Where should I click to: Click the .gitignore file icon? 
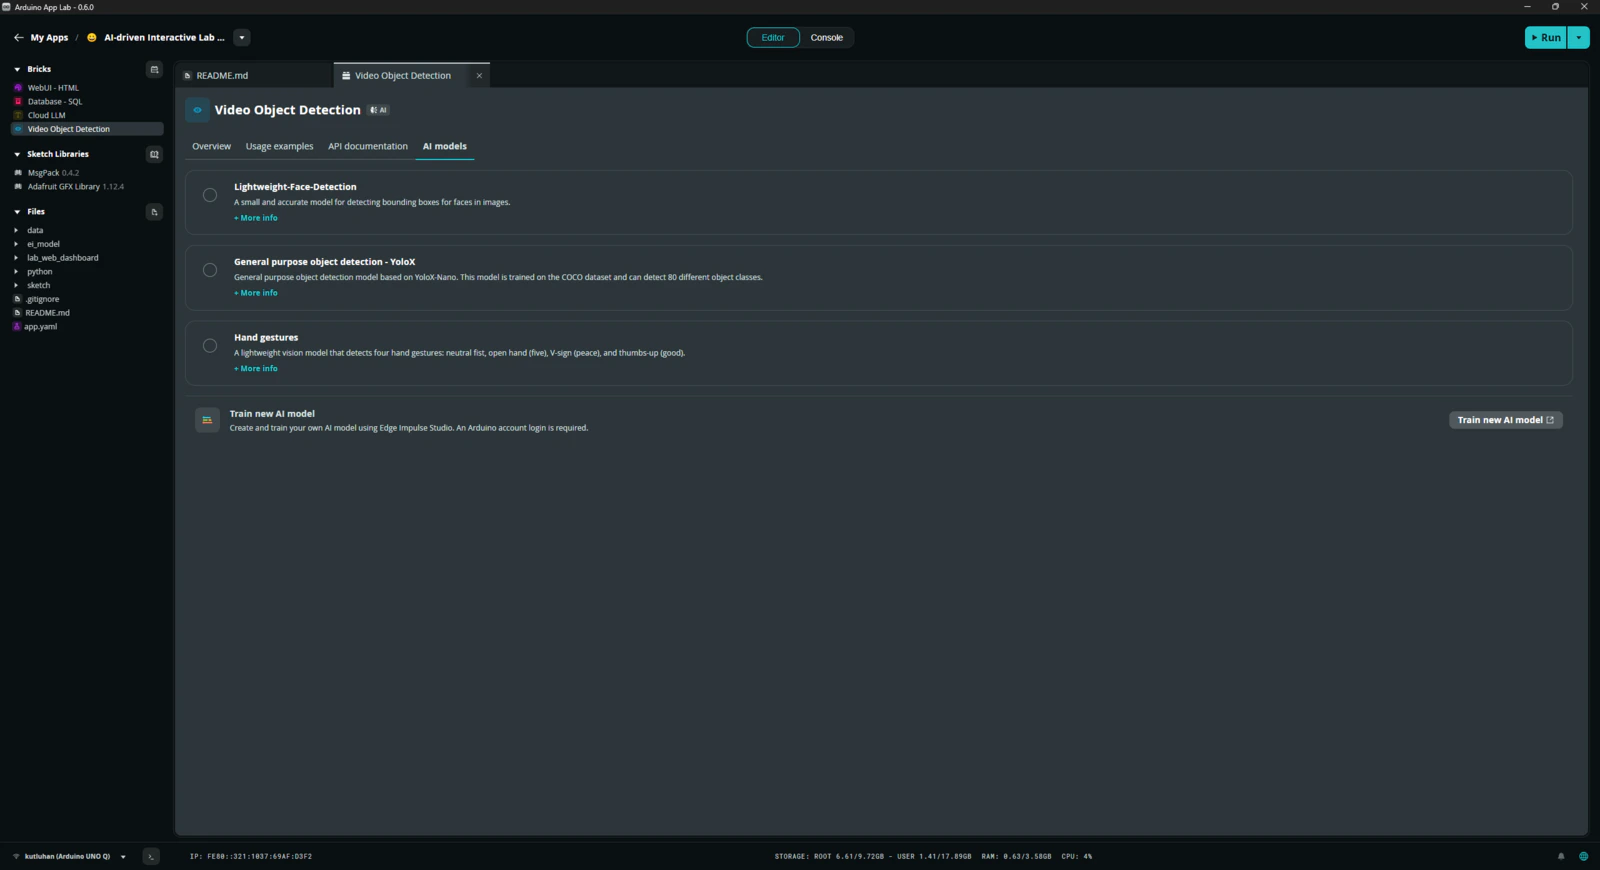pos(17,299)
